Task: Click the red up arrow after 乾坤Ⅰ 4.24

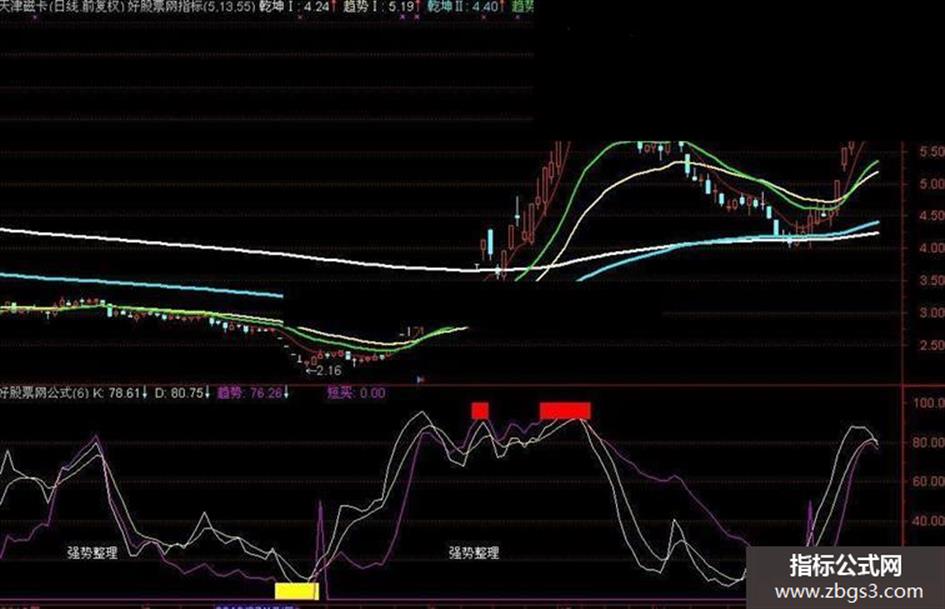Action: point(333,7)
